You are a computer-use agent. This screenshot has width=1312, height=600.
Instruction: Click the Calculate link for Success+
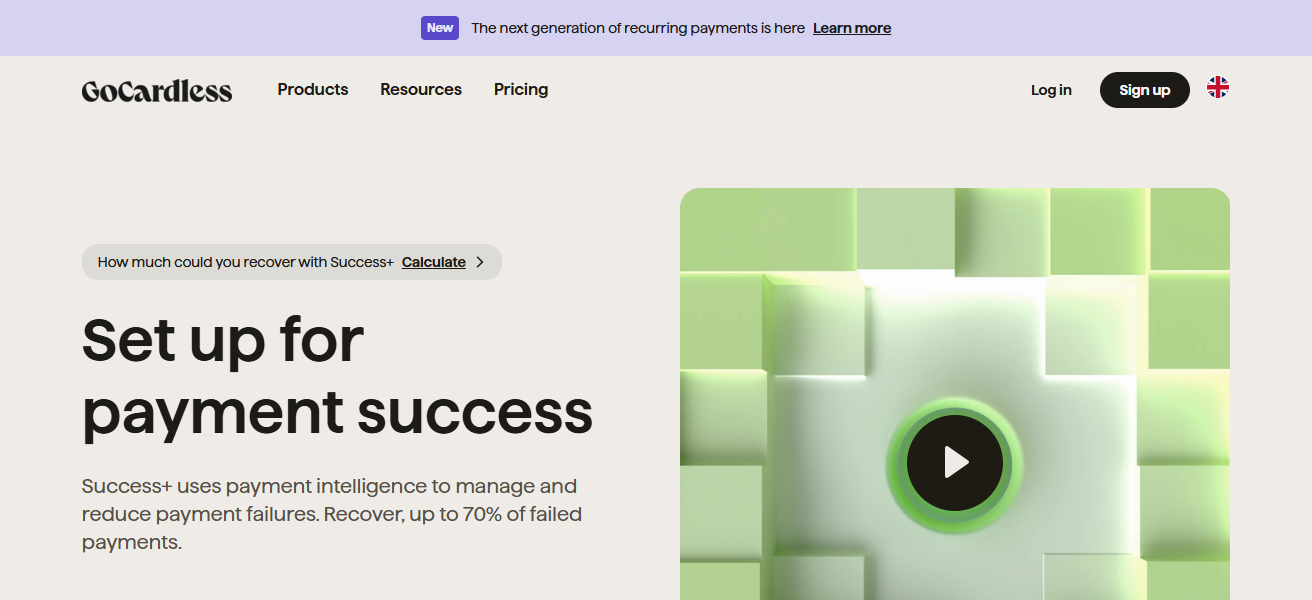[x=433, y=261]
